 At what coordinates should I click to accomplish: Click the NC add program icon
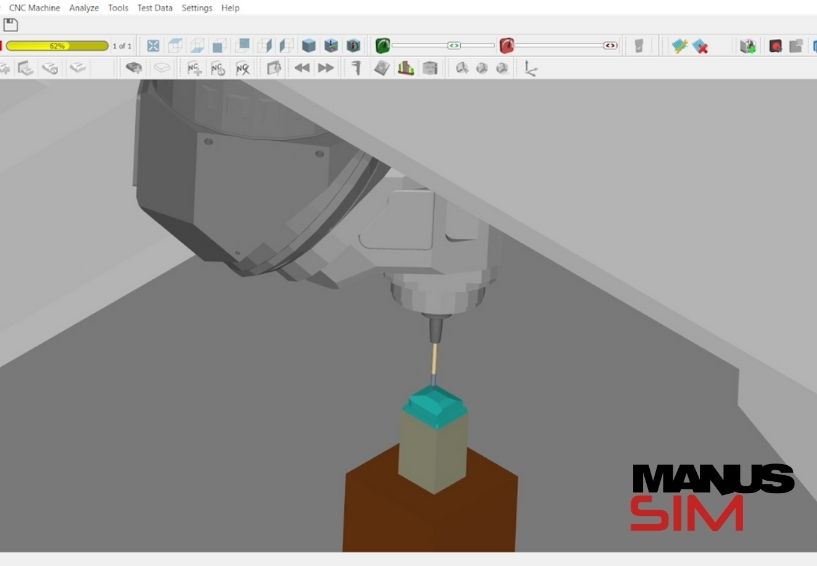pos(194,68)
